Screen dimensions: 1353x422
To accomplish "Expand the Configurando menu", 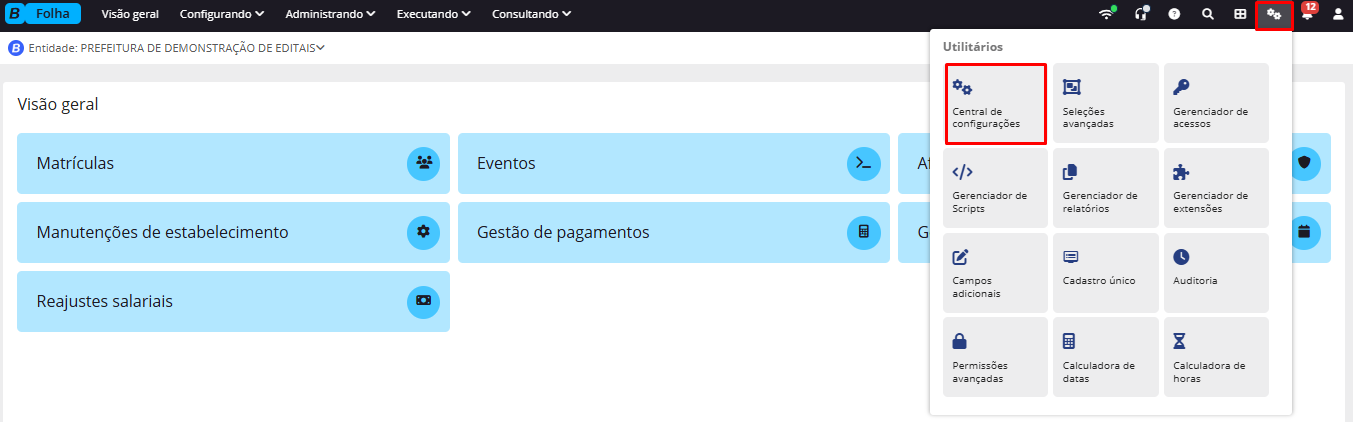I will [222, 15].
